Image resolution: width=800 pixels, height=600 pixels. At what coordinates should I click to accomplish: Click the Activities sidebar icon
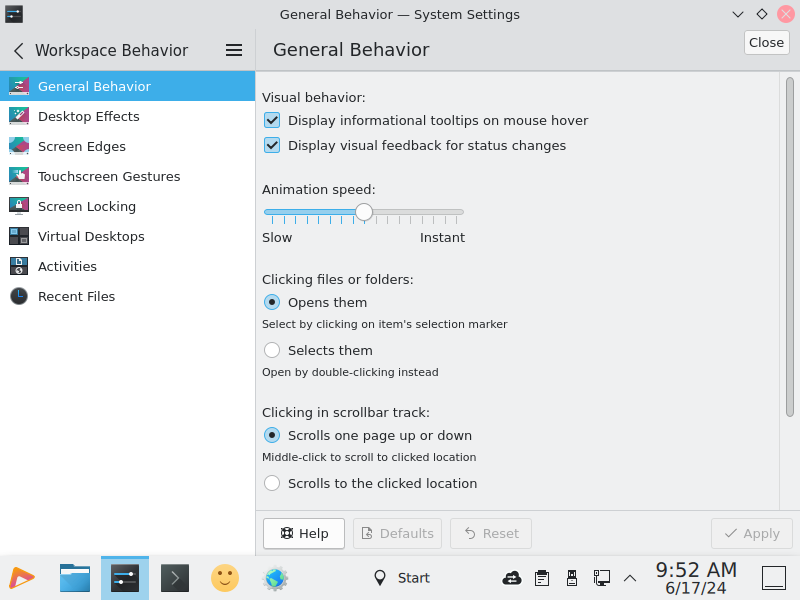(19, 266)
